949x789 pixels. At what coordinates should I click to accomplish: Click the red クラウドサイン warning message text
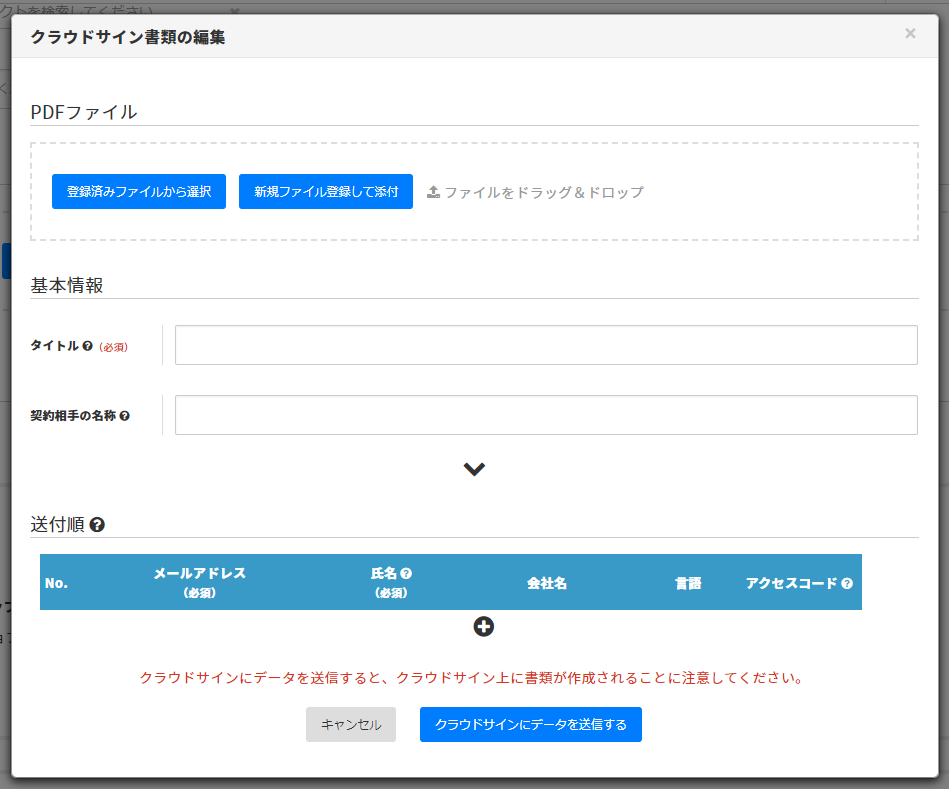tap(472, 678)
